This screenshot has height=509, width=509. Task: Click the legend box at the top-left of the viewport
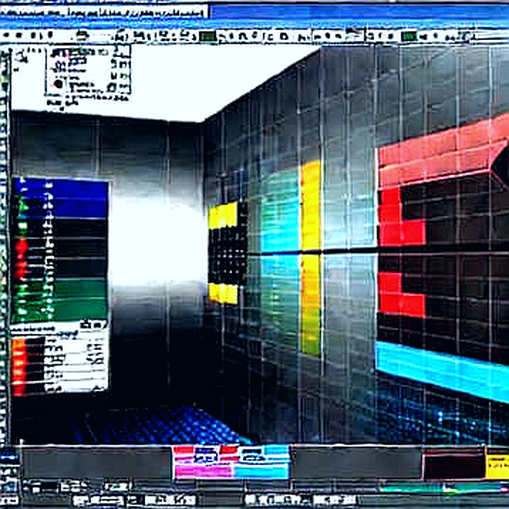[x=88, y=71]
